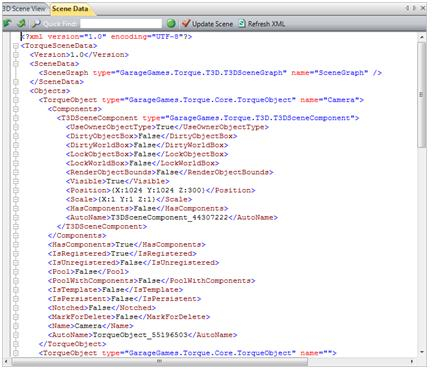Click the Quick Find magnifier icon
Viewport: 432px width, 369px height.
click(x=36, y=23)
